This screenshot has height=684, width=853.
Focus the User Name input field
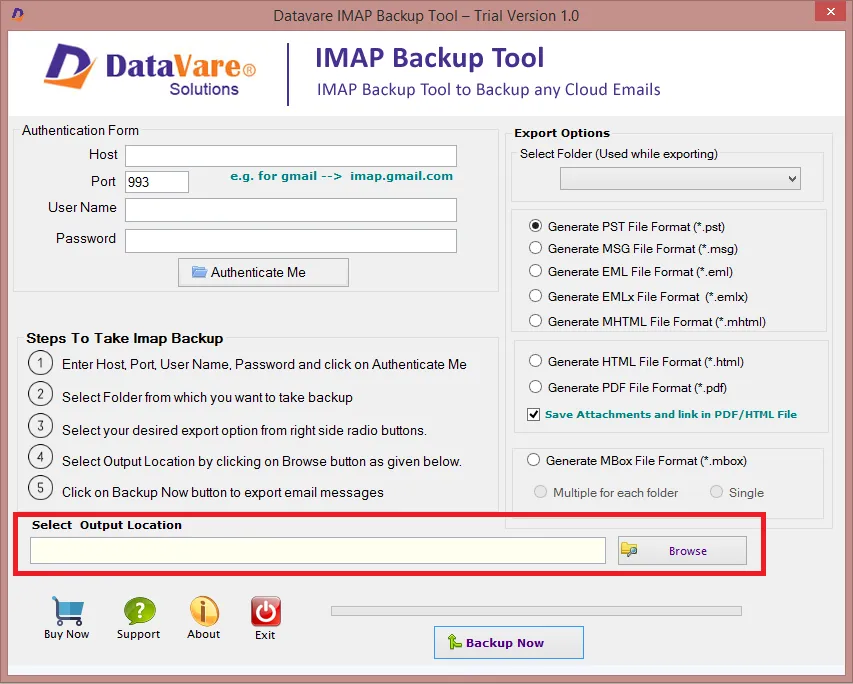click(291, 210)
